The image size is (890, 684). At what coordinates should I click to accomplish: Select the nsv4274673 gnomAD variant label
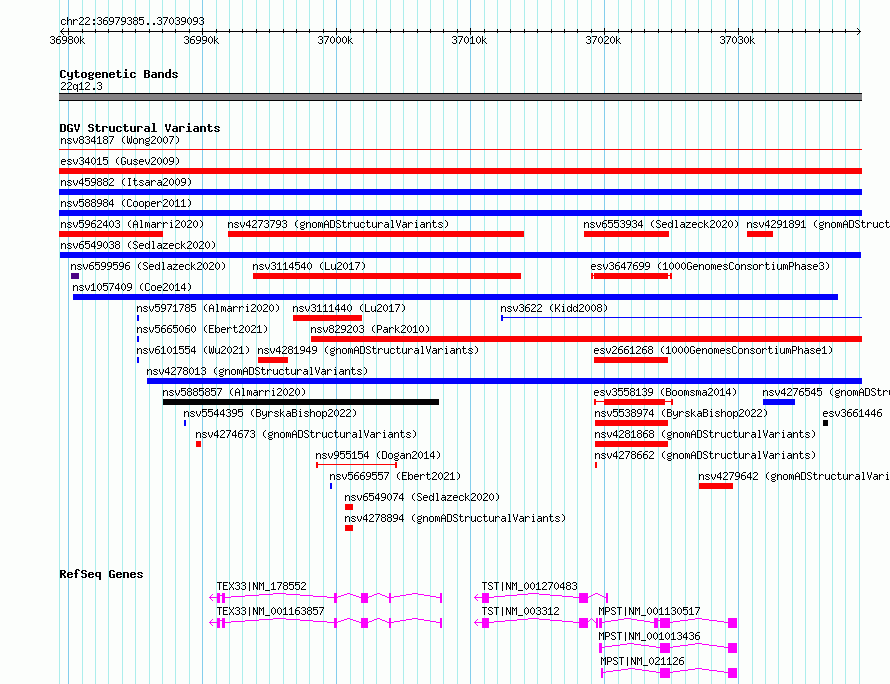306,434
